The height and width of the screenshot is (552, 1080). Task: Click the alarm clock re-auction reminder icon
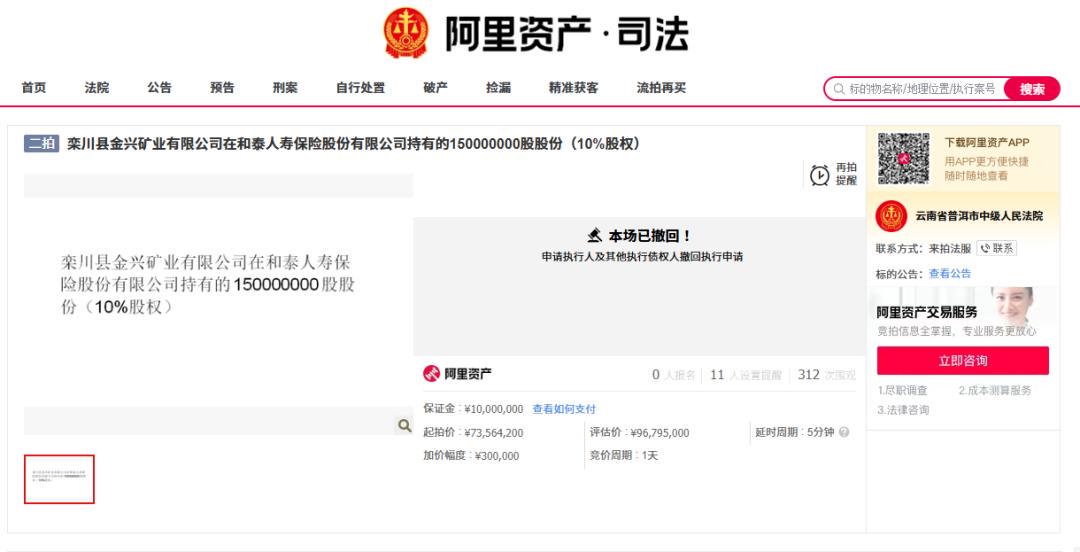[x=820, y=175]
